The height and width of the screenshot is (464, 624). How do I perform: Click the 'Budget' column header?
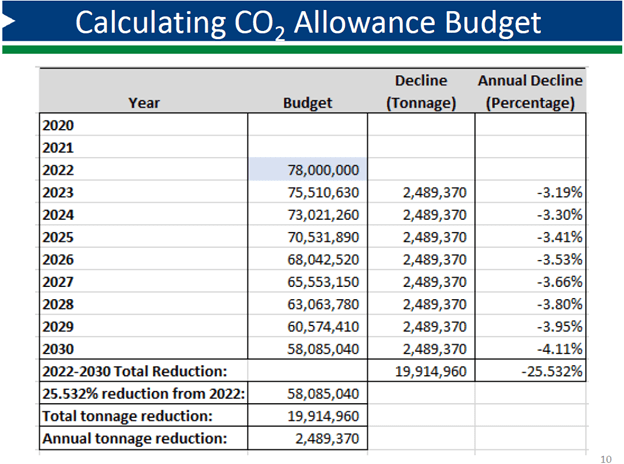[308, 101]
